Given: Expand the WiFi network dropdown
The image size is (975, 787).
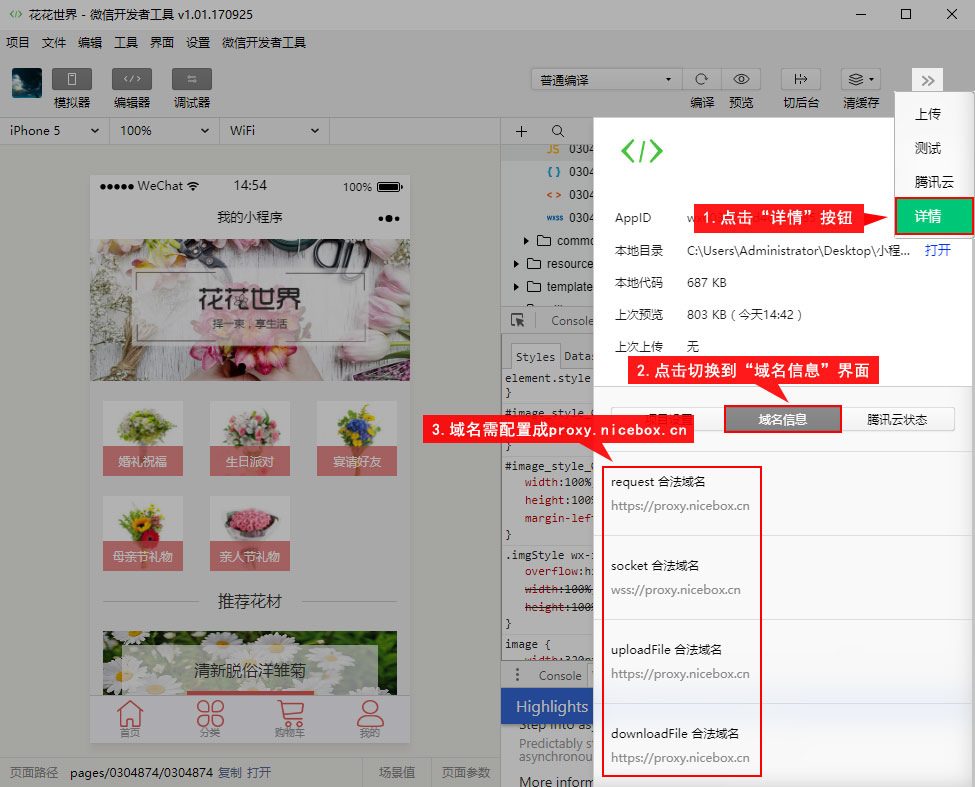Looking at the screenshot, I should tap(274, 131).
